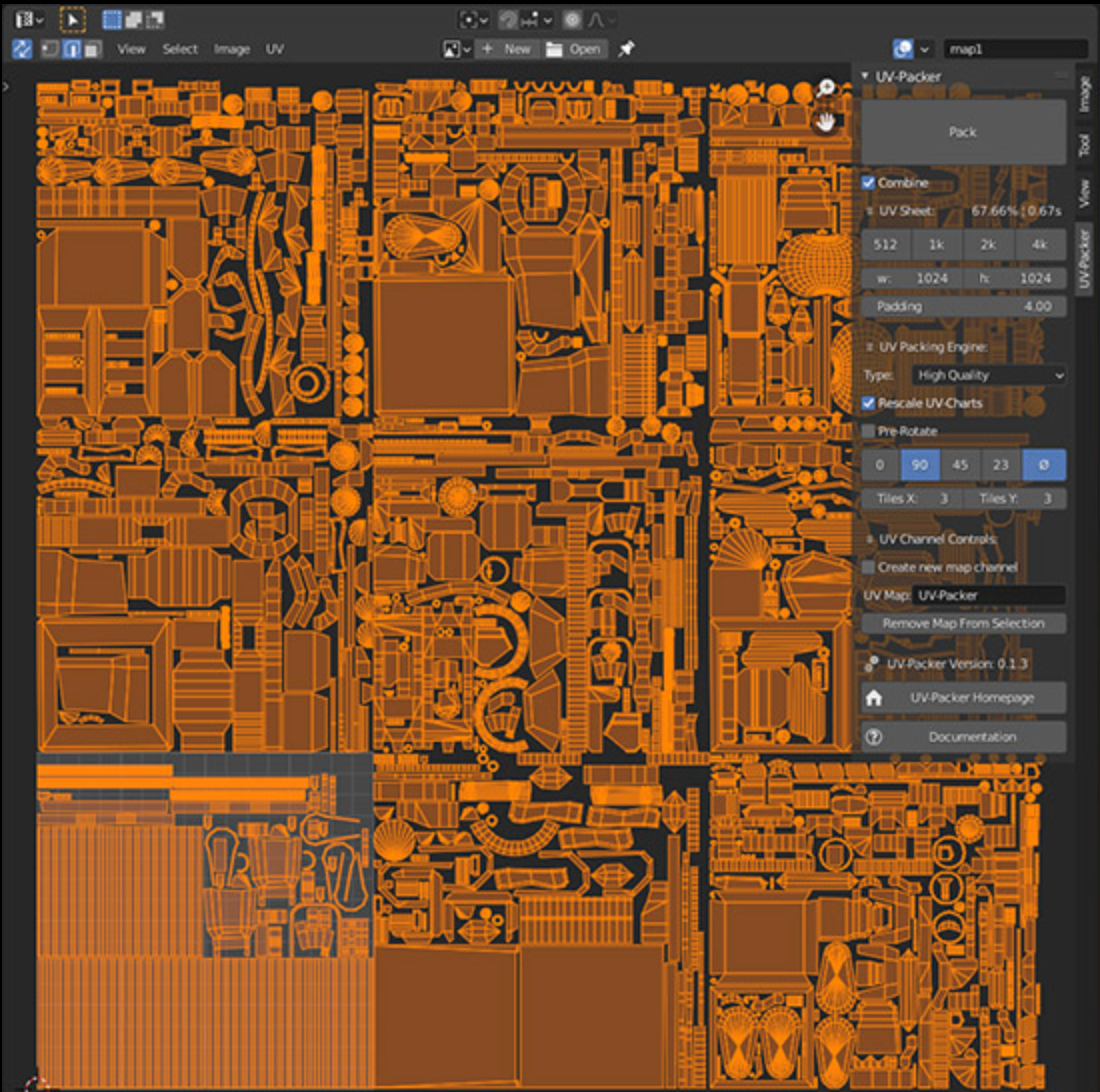Click the large Pack button
The width and height of the screenshot is (1100, 1092).
point(963,132)
